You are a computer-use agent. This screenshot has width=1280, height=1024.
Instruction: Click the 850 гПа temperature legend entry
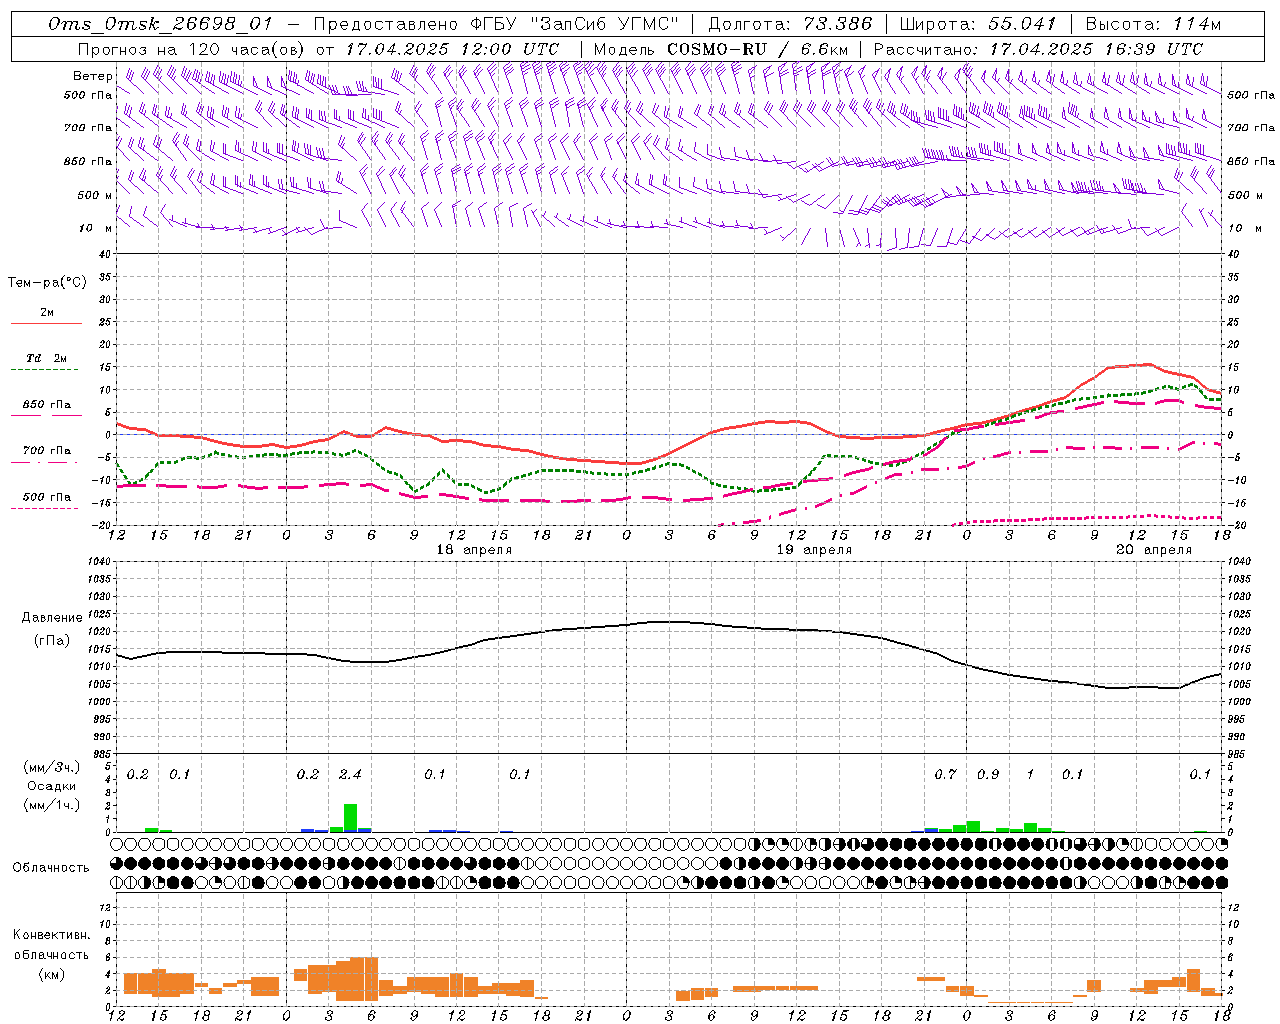pos(47,405)
